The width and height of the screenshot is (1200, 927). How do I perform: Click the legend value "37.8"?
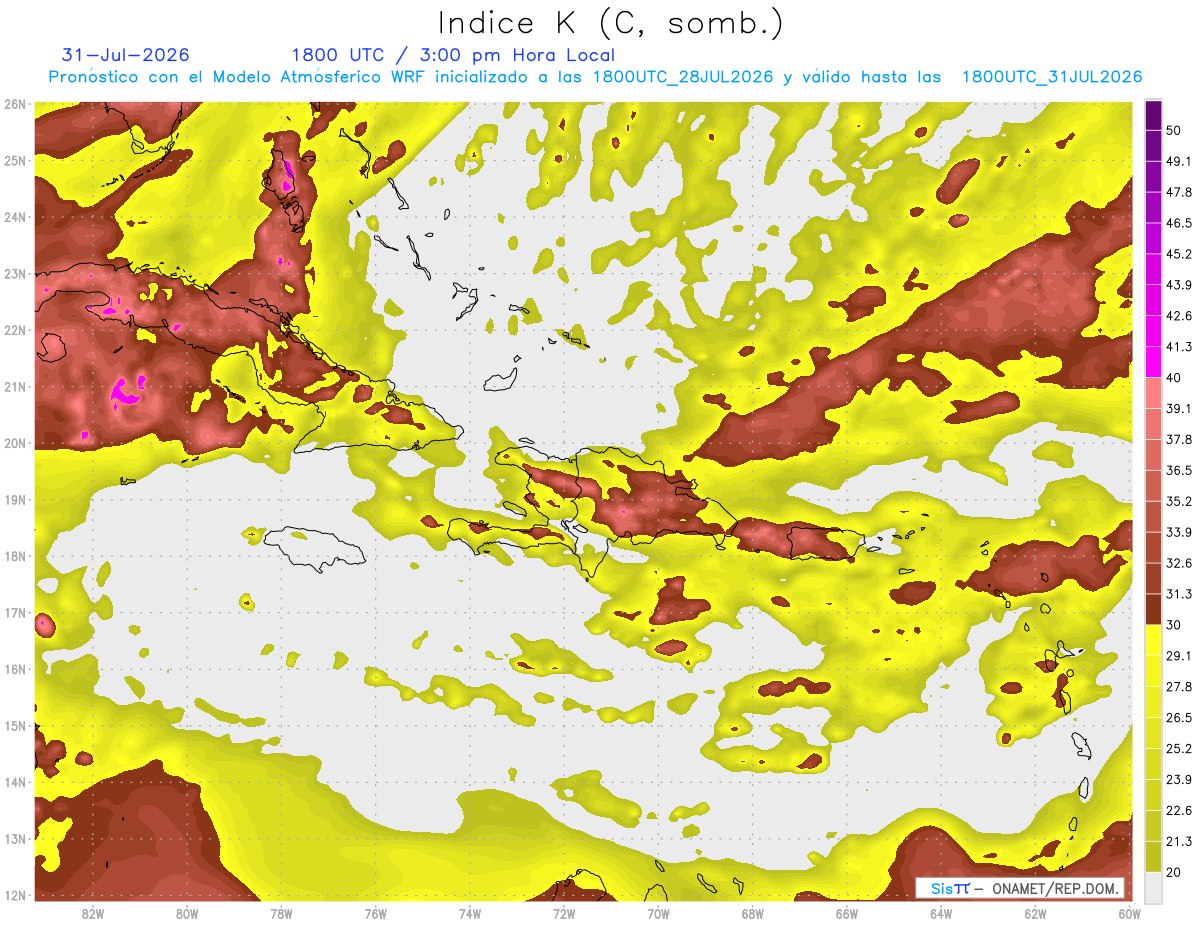1178,439
